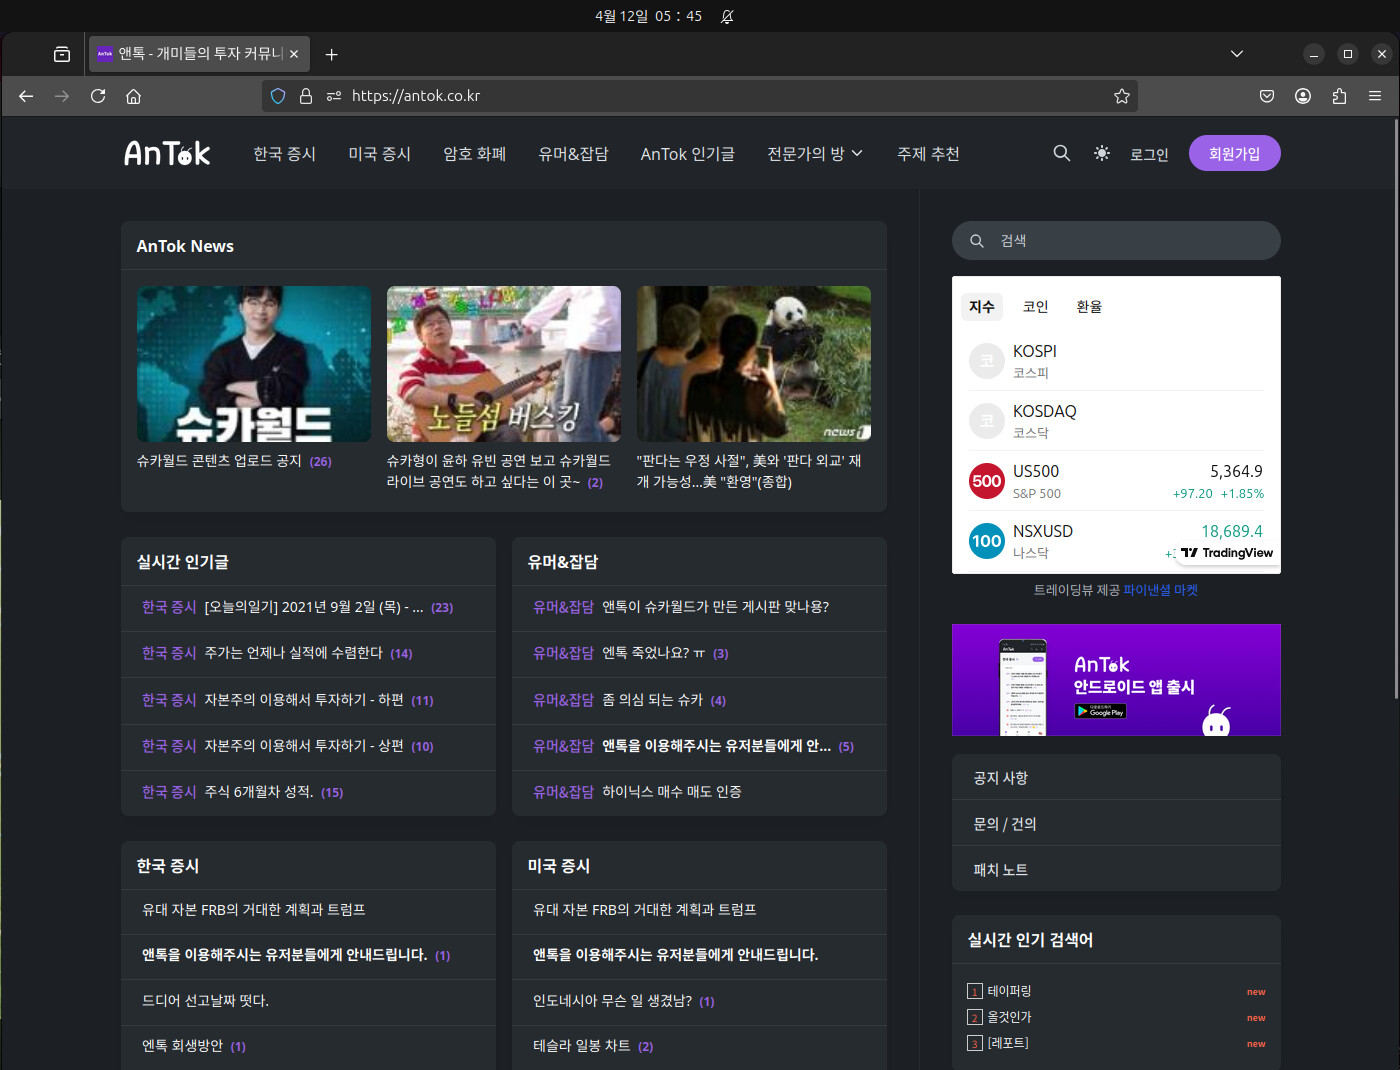Click the 회원가입 sign-up button
This screenshot has height=1070, width=1400.
tap(1234, 153)
